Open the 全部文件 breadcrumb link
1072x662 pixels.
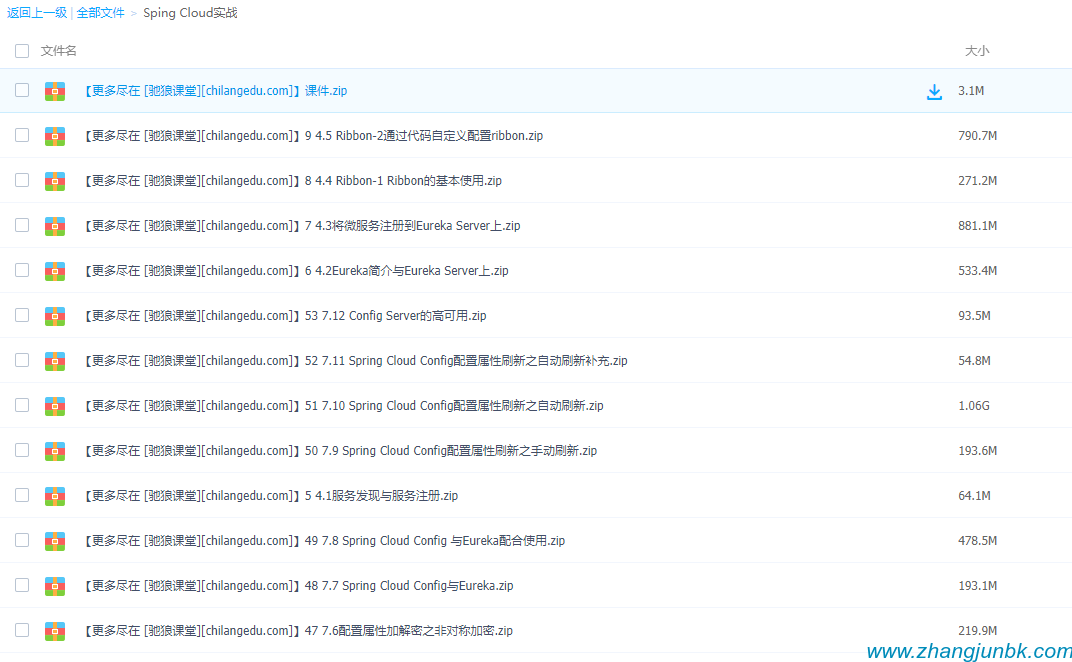pyautogui.click(x=100, y=13)
